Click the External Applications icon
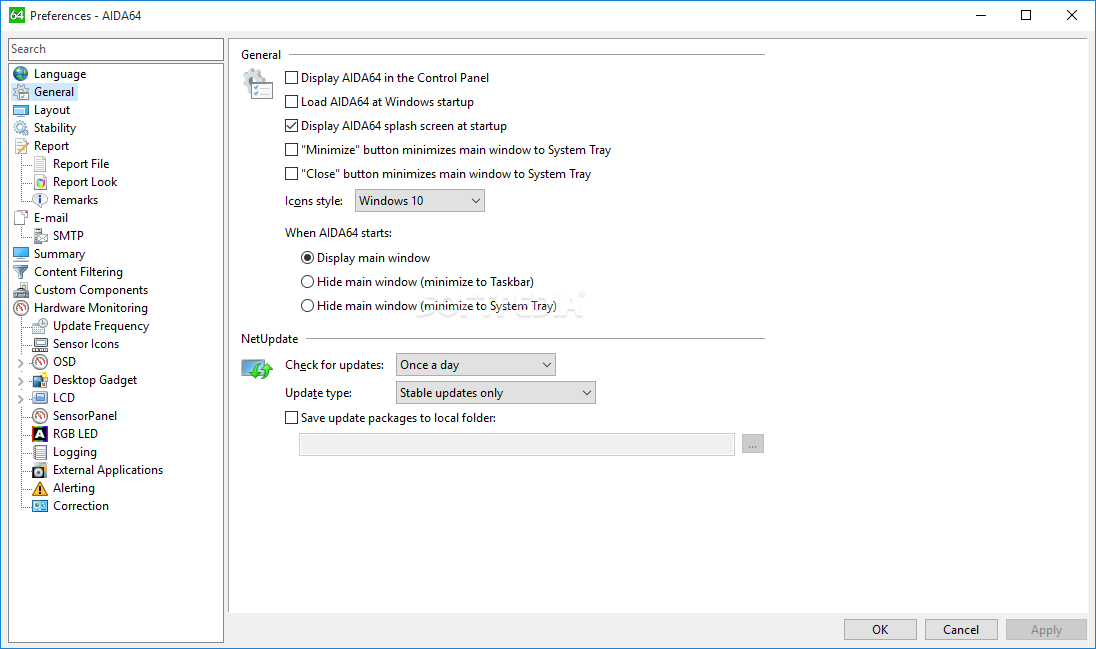This screenshot has height=649, width=1096. click(x=40, y=470)
